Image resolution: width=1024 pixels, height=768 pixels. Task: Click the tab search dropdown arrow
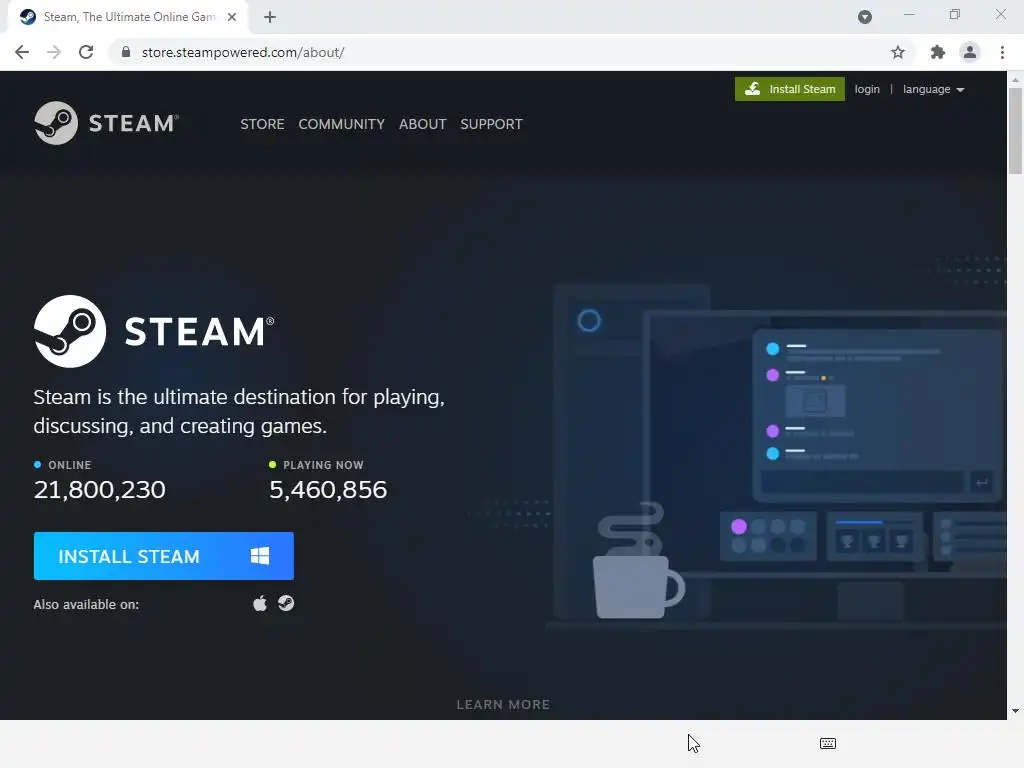(x=865, y=17)
